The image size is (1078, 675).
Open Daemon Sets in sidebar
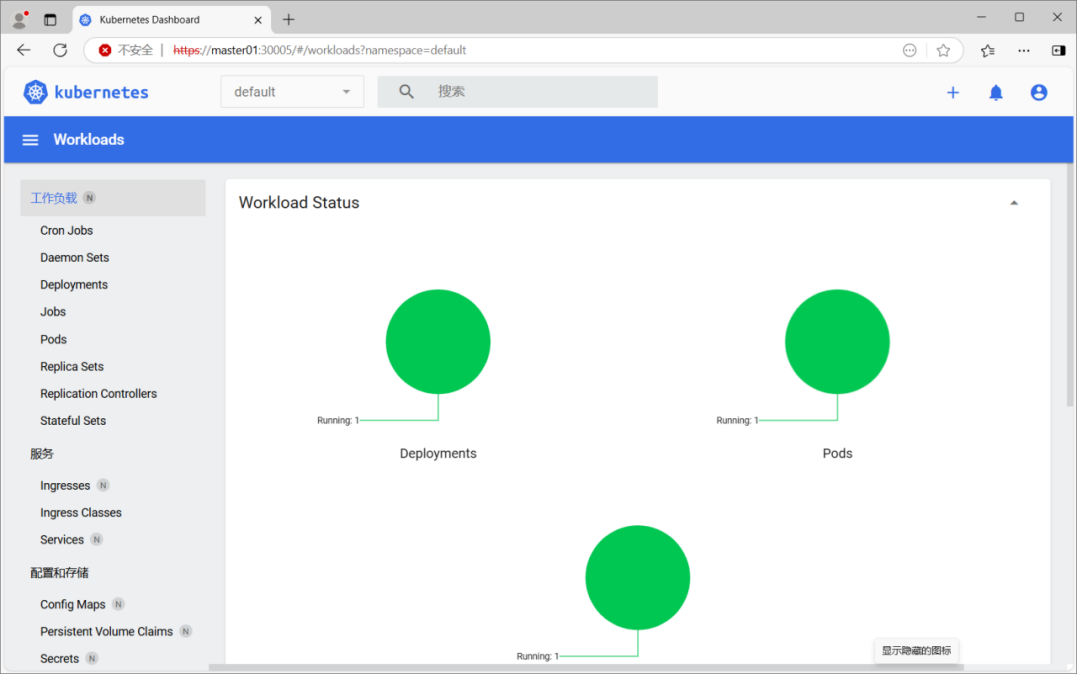click(x=74, y=258)
